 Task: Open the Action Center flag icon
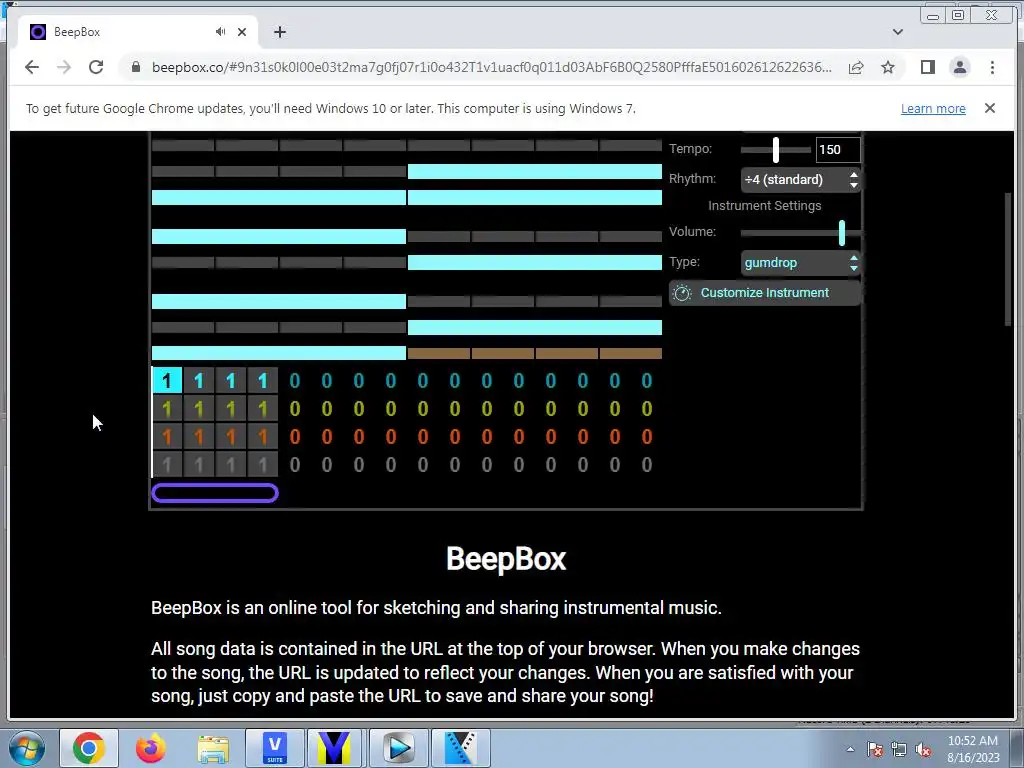coord(875,750)
